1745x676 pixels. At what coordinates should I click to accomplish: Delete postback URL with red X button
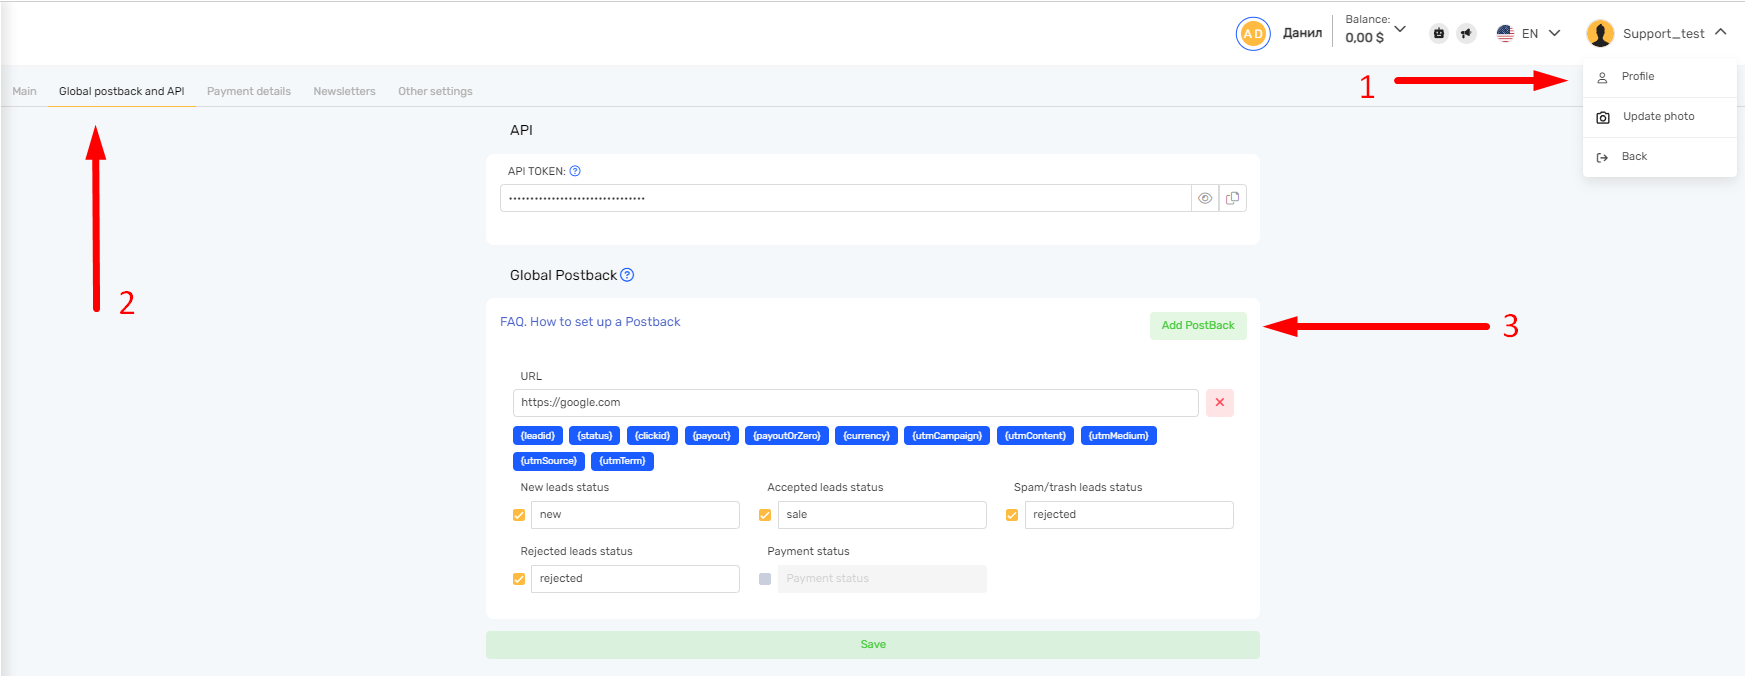tap(1219, 402)
